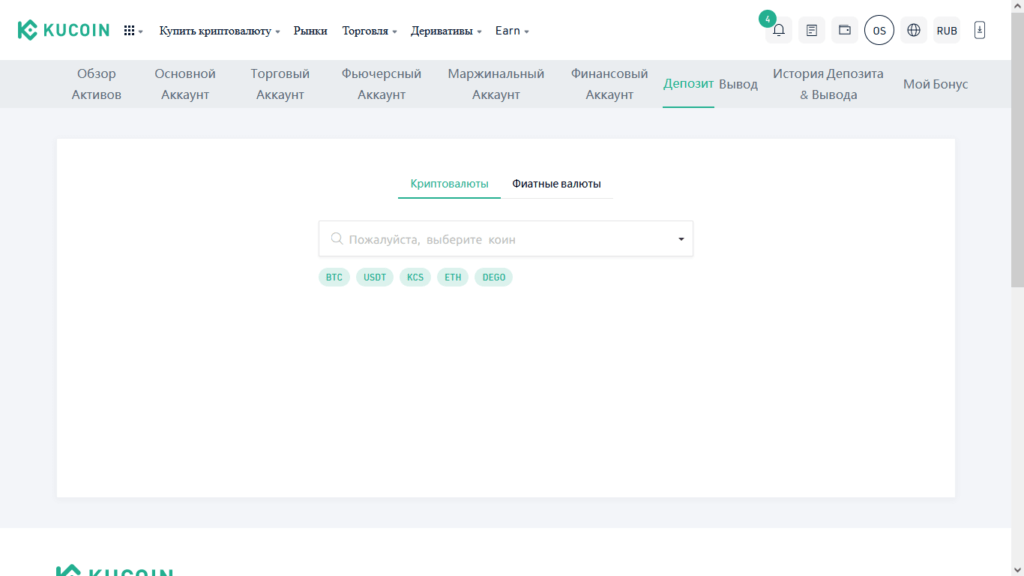The height and width of the screenshot is (576, 1024).
Task: Go to the Вывод tab
Action: pos(738,84)
